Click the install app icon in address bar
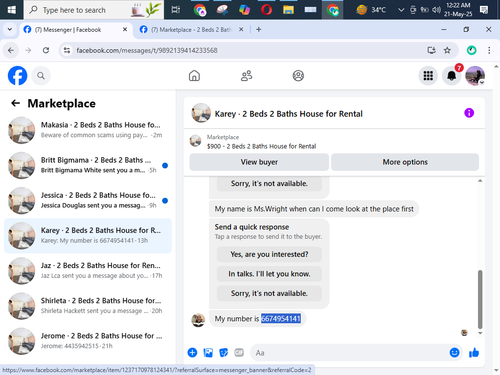Viewport: 500px width, 375px height. pos(431,50)
